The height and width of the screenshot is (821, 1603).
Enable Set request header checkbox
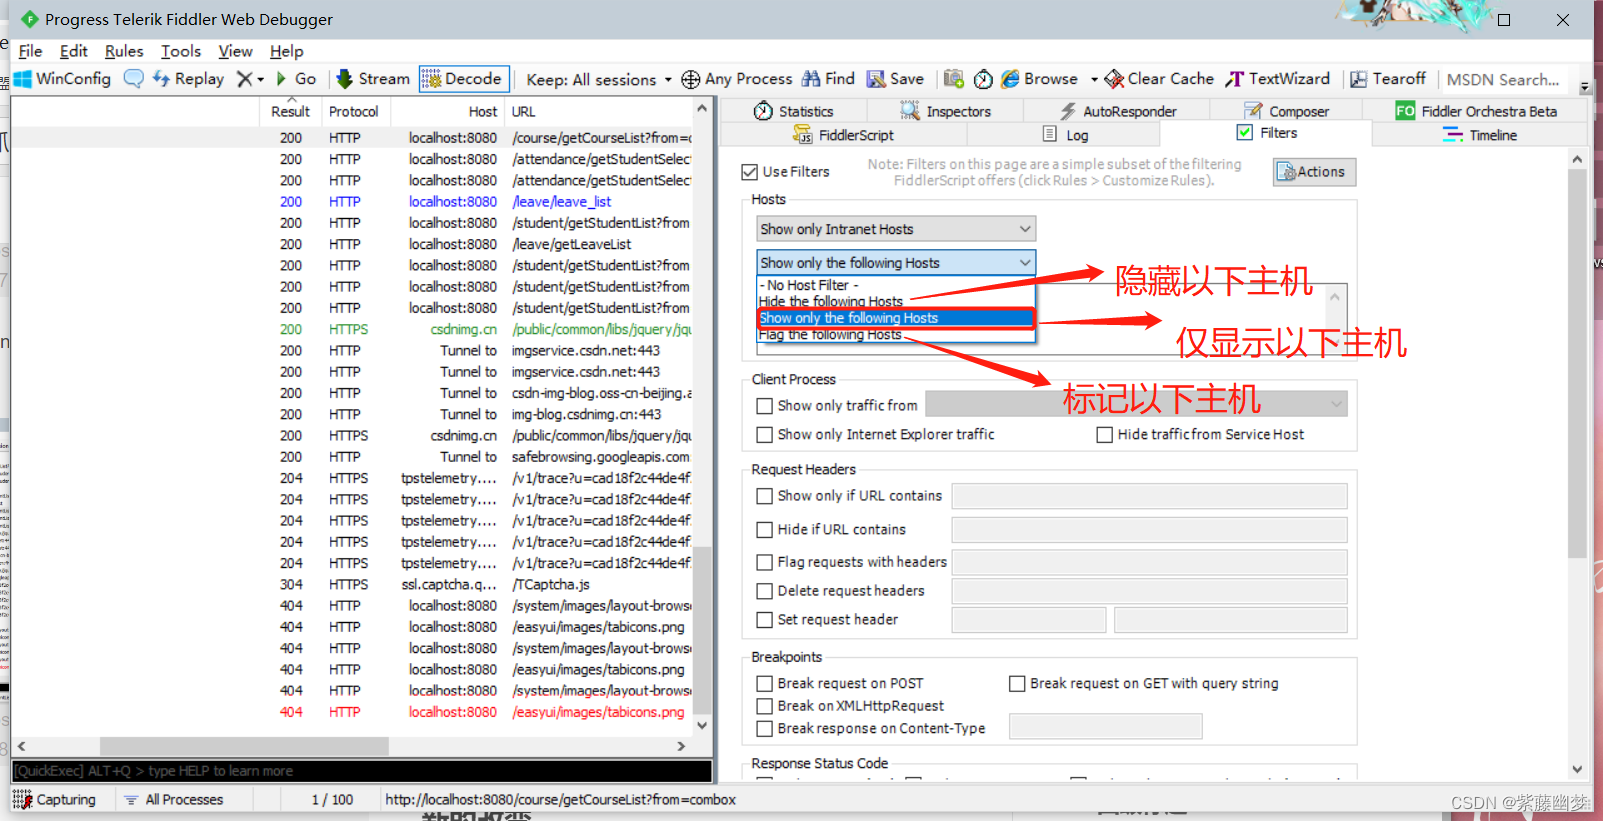point(765,620)
